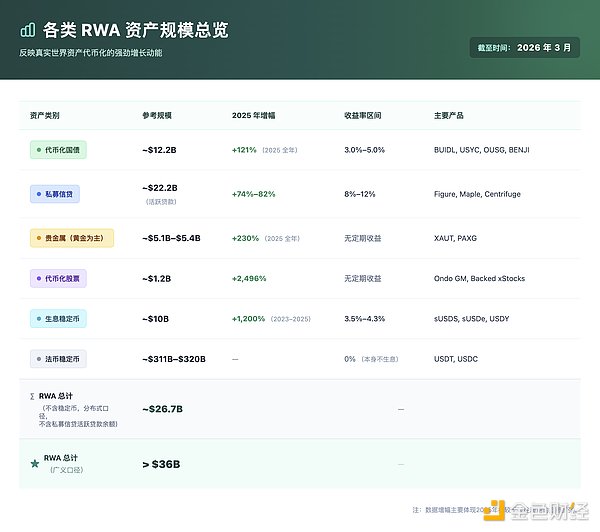The image size is (600, 532).
Task: Select the 生息稳定币 category tag
Action: (65, 318)
